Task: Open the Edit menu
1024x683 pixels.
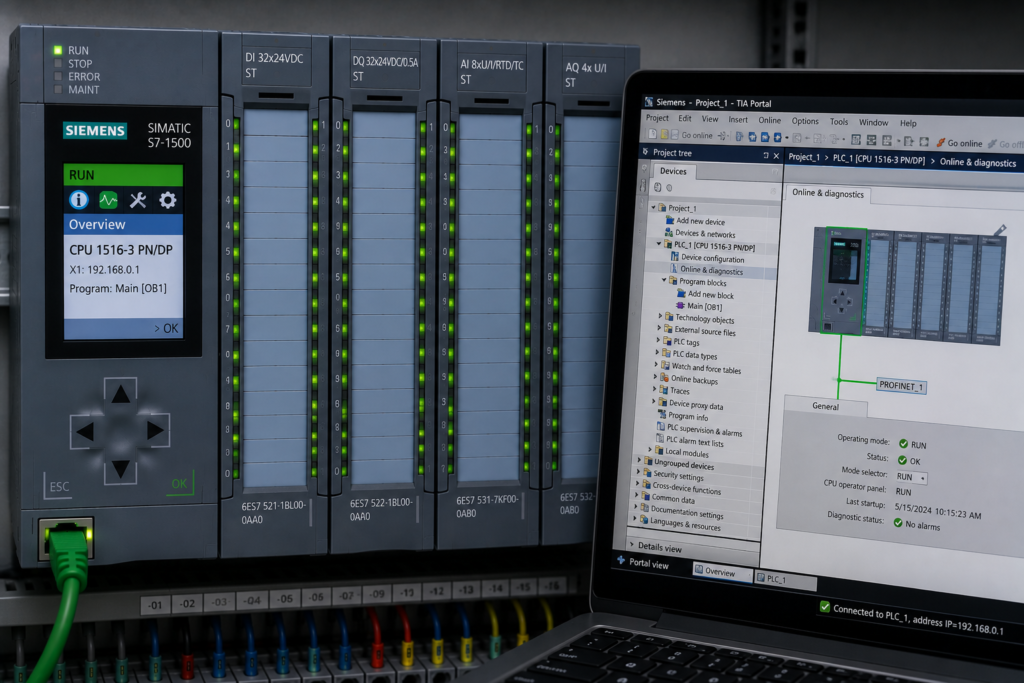Action: coord(684,118)
